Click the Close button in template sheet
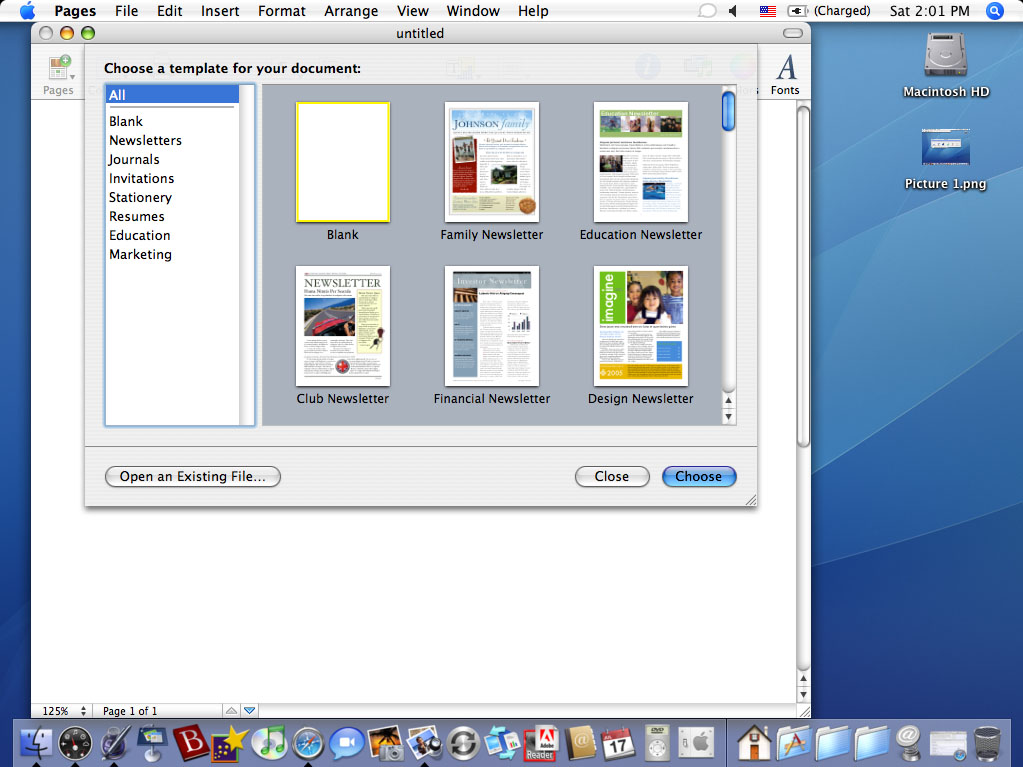The image size is (1023, 767). point(612,477)
